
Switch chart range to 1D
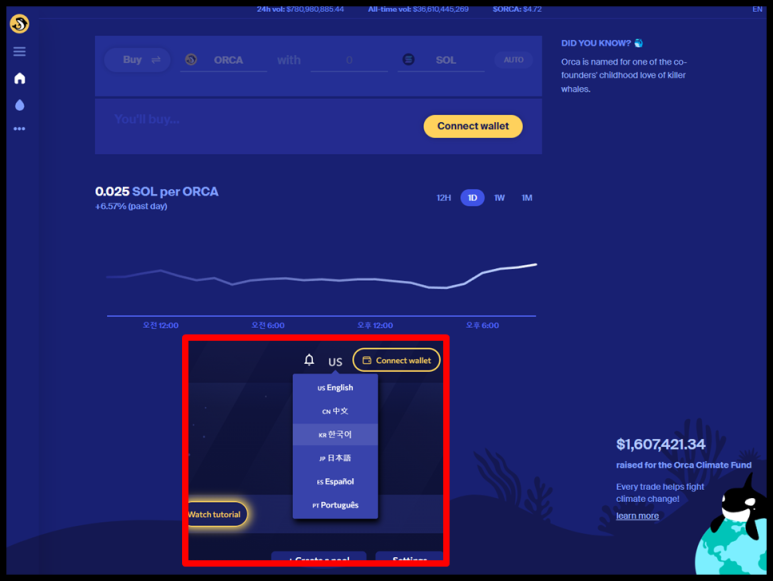[x=472, y=198]
